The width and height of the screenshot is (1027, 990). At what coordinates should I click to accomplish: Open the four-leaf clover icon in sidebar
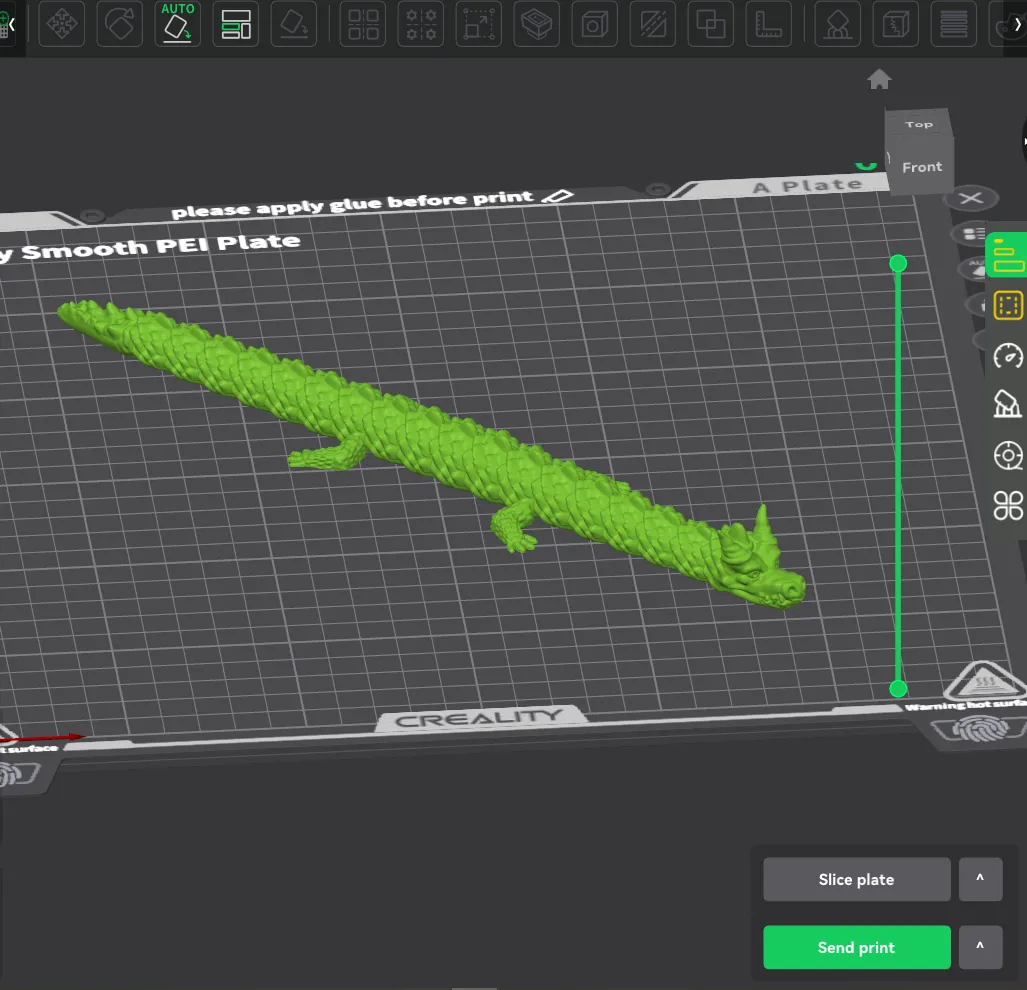point(1008,505)
